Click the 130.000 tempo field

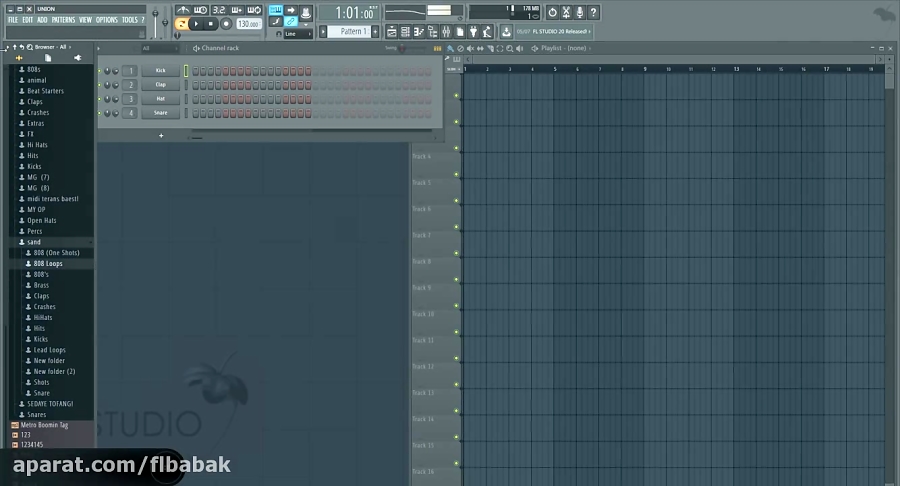pos(249,24)
